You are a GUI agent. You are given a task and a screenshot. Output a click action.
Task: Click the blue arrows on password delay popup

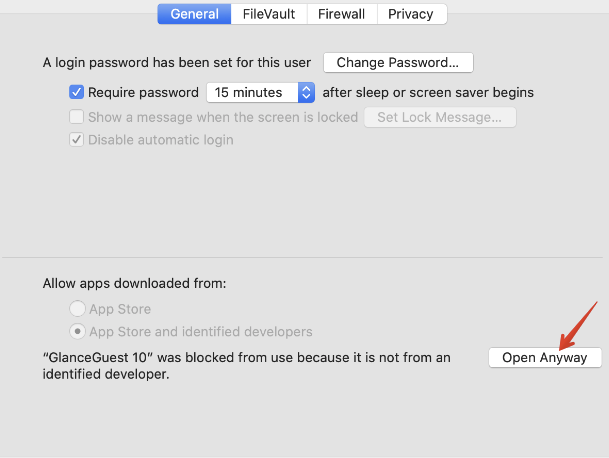pyautogui.click(x=306, y=92)
